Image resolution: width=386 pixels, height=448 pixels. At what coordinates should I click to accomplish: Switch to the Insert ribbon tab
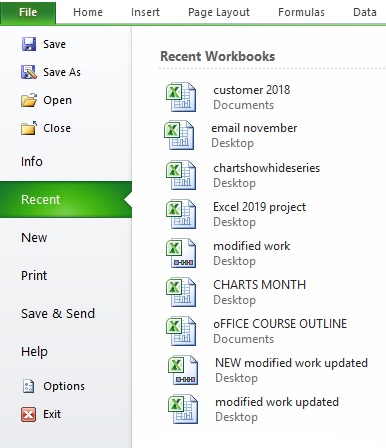pos(145,12)
